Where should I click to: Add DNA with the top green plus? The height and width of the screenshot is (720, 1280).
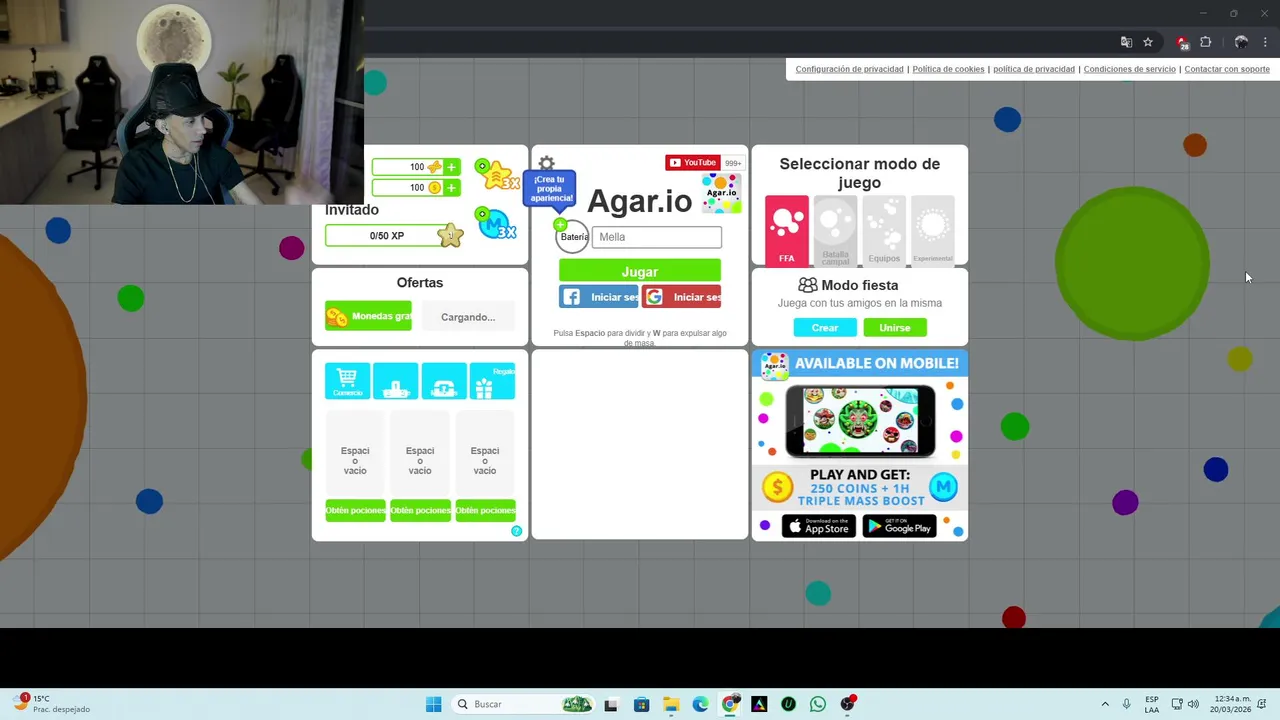click(x=452, y=167)
